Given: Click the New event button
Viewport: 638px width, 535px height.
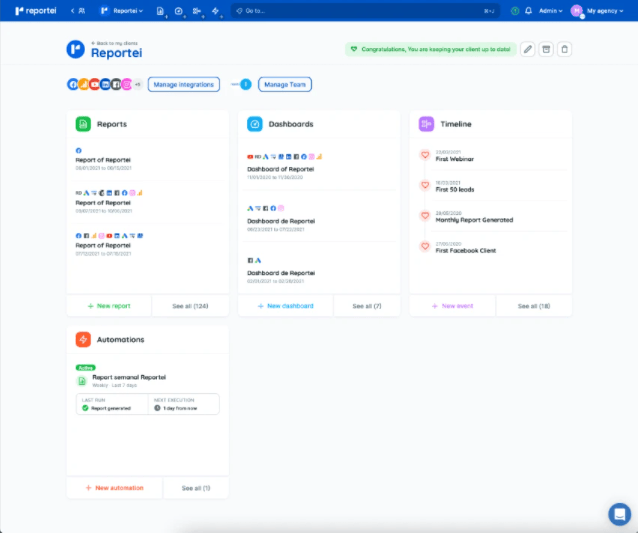Looking at the screenshot, I should tap(452, 306).
